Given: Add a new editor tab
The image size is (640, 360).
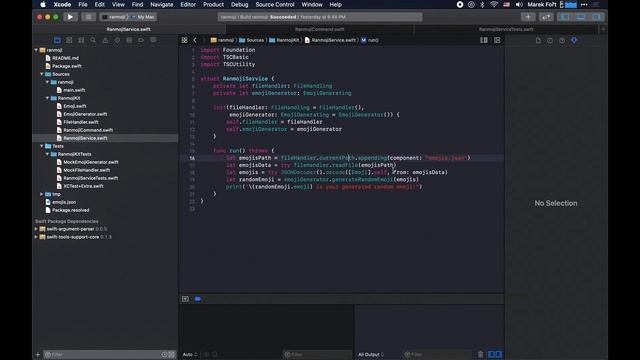Looking at the screenshot, I should (x=603, y=29).
